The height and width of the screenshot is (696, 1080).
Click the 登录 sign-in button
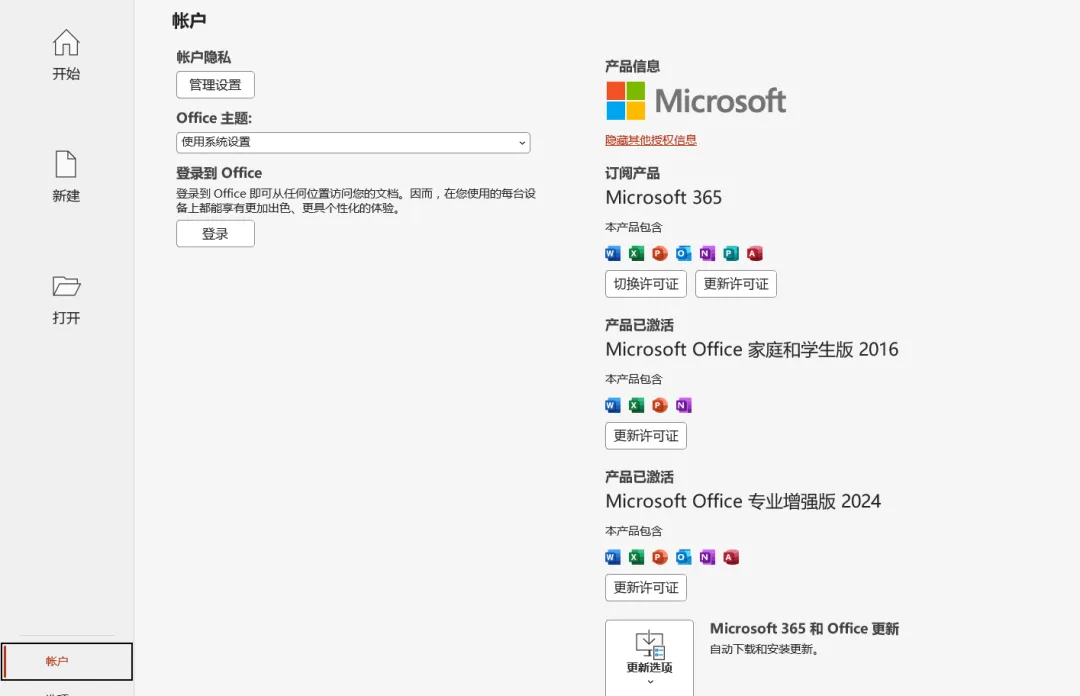(x=216, y=234)
